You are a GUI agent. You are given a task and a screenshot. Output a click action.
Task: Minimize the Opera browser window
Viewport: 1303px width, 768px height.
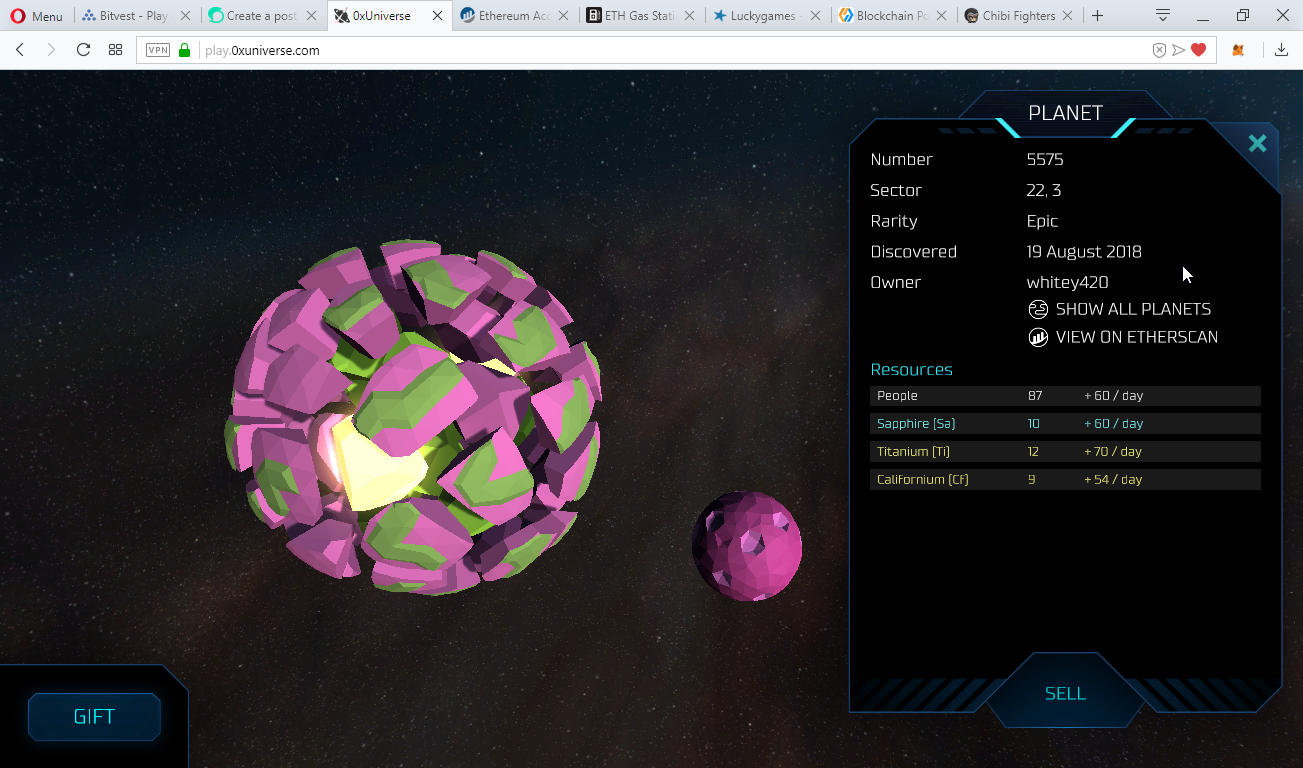tap(1202, 16)
